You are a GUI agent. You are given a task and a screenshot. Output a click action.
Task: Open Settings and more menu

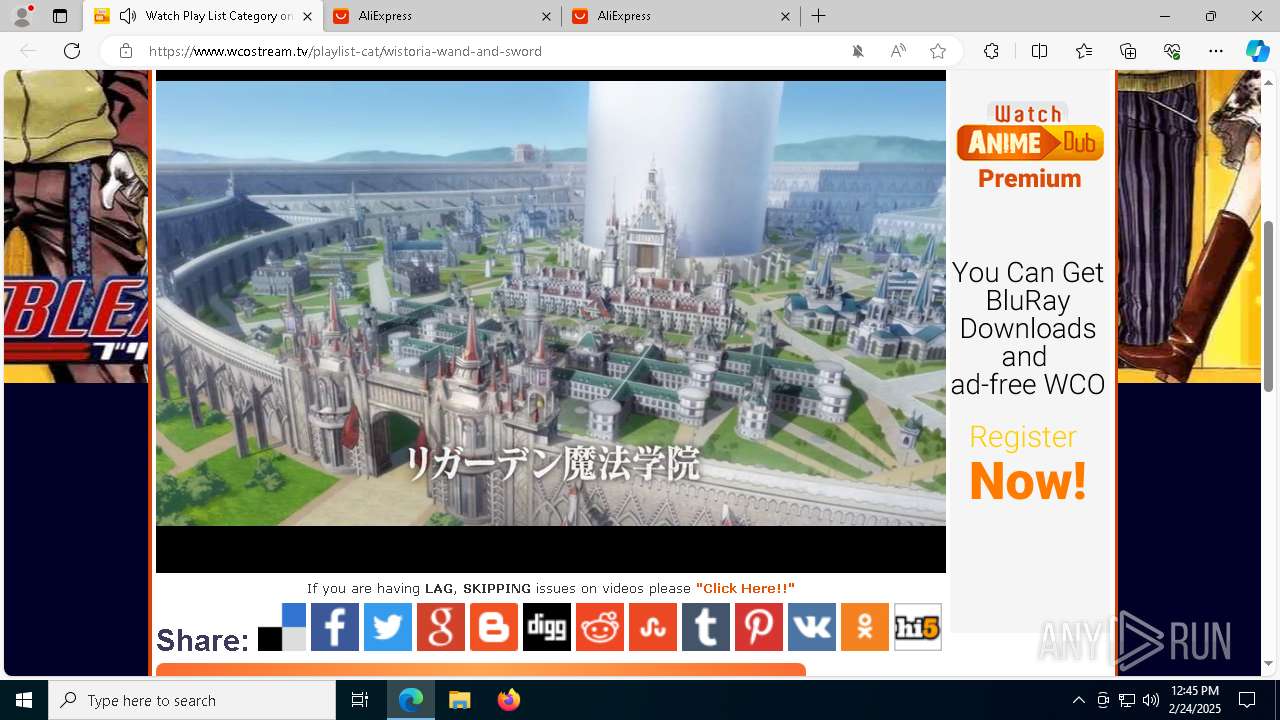pyautogui.click(x=1216, y=51)
